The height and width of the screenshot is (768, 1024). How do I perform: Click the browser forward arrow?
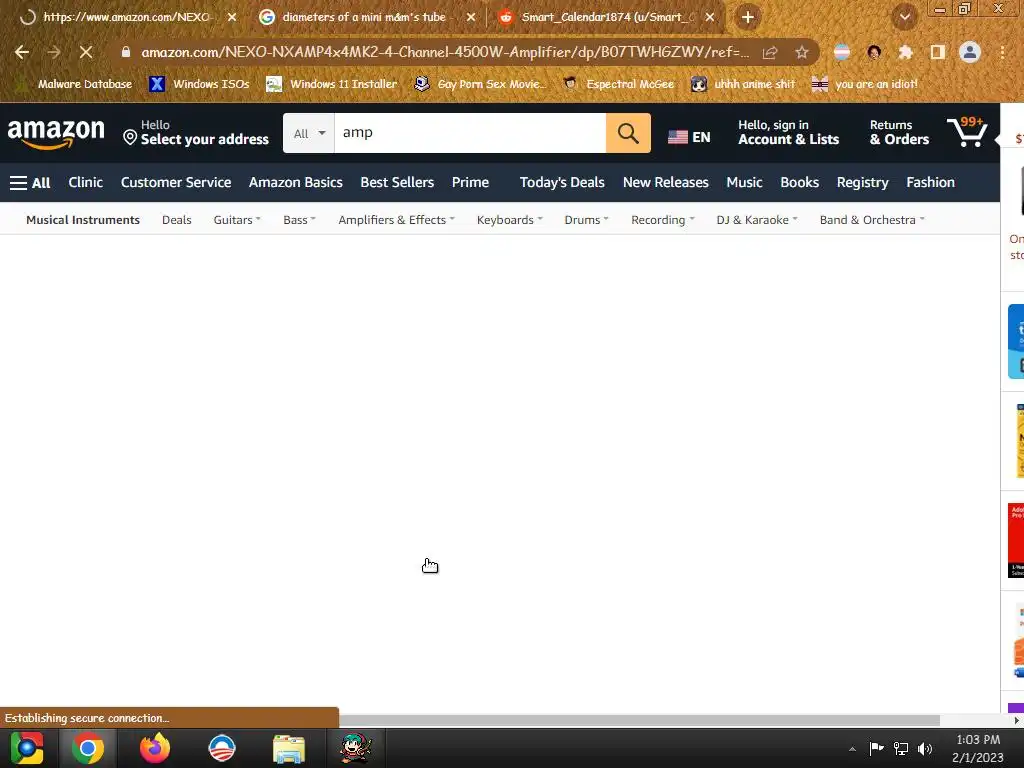point(54,52)
